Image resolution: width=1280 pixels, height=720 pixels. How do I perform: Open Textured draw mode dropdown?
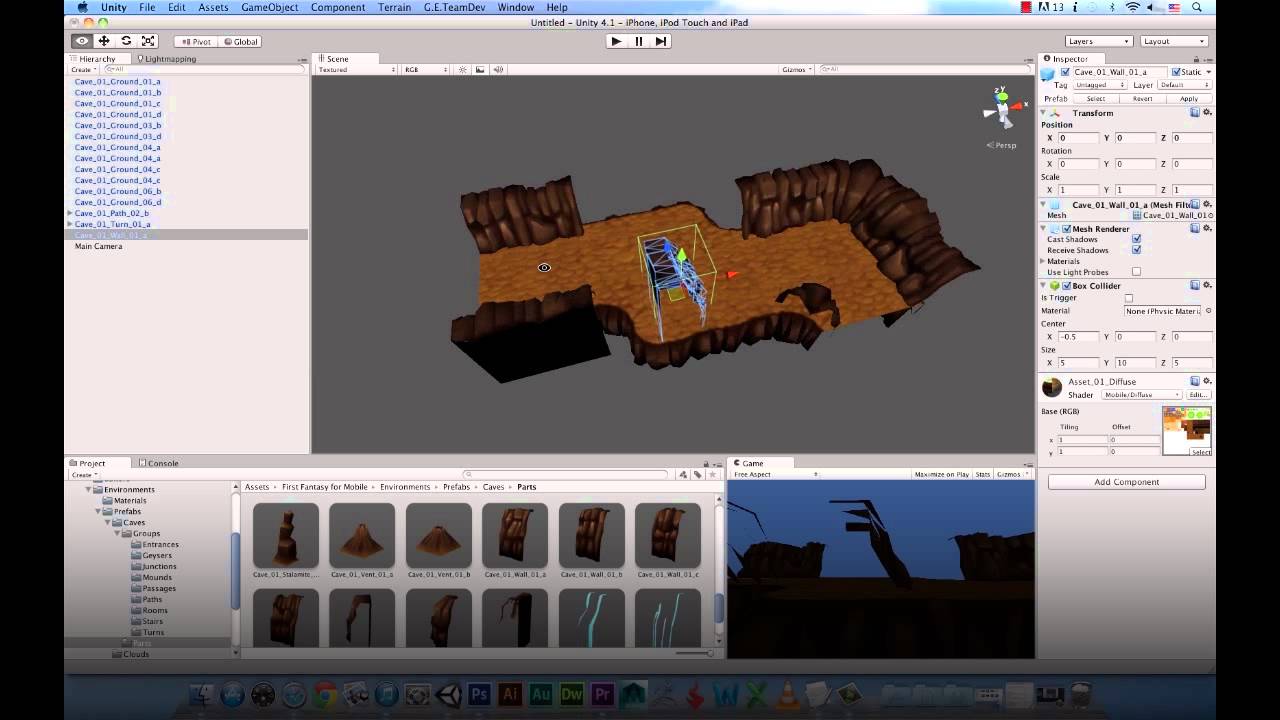[x=357, y=70]
